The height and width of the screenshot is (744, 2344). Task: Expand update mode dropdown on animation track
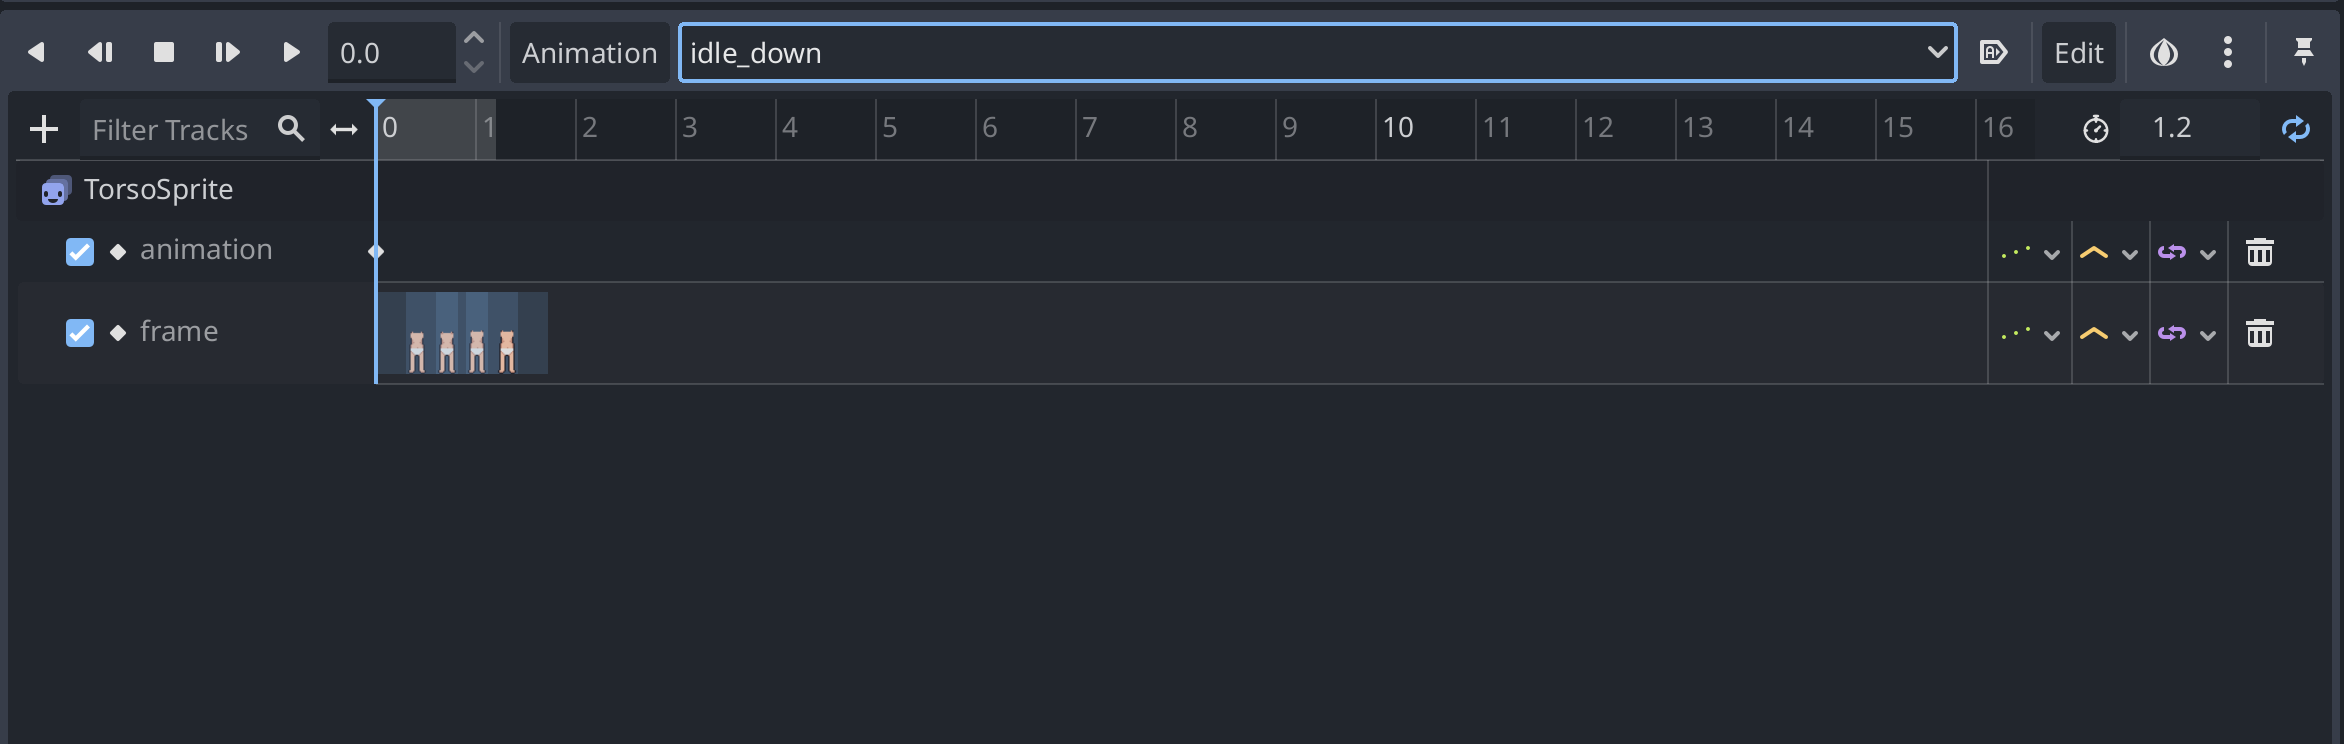(2030, 252)
